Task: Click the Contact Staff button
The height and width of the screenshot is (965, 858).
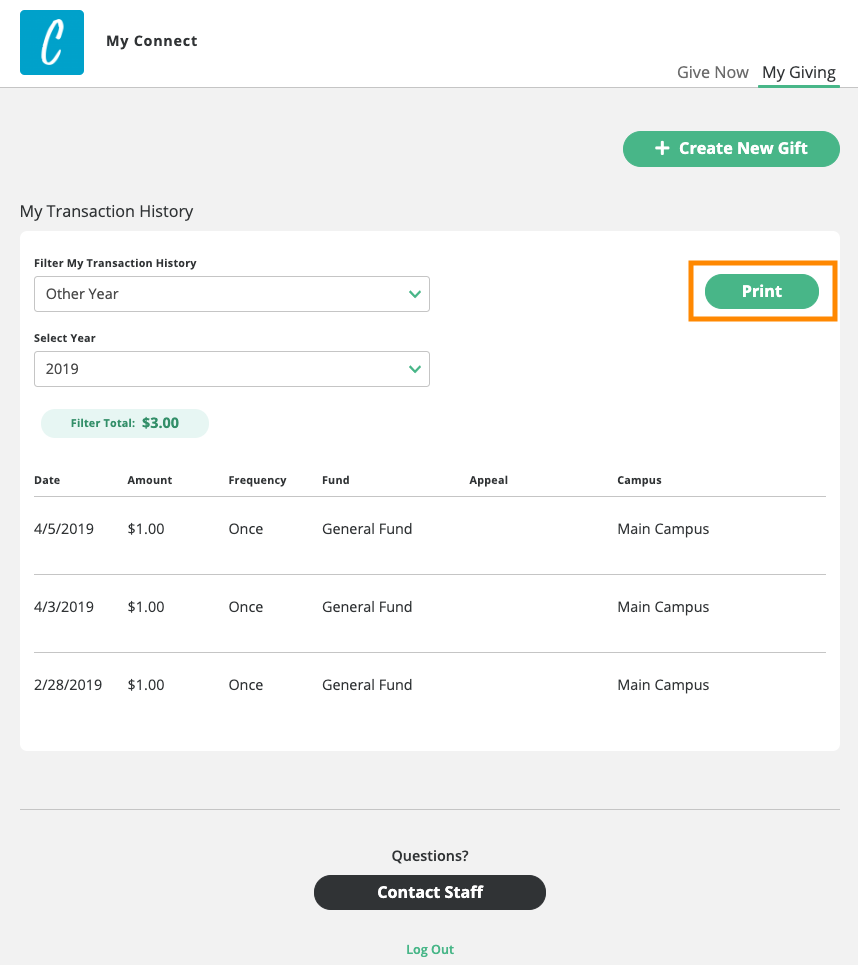Action: [x=430, y=892]
